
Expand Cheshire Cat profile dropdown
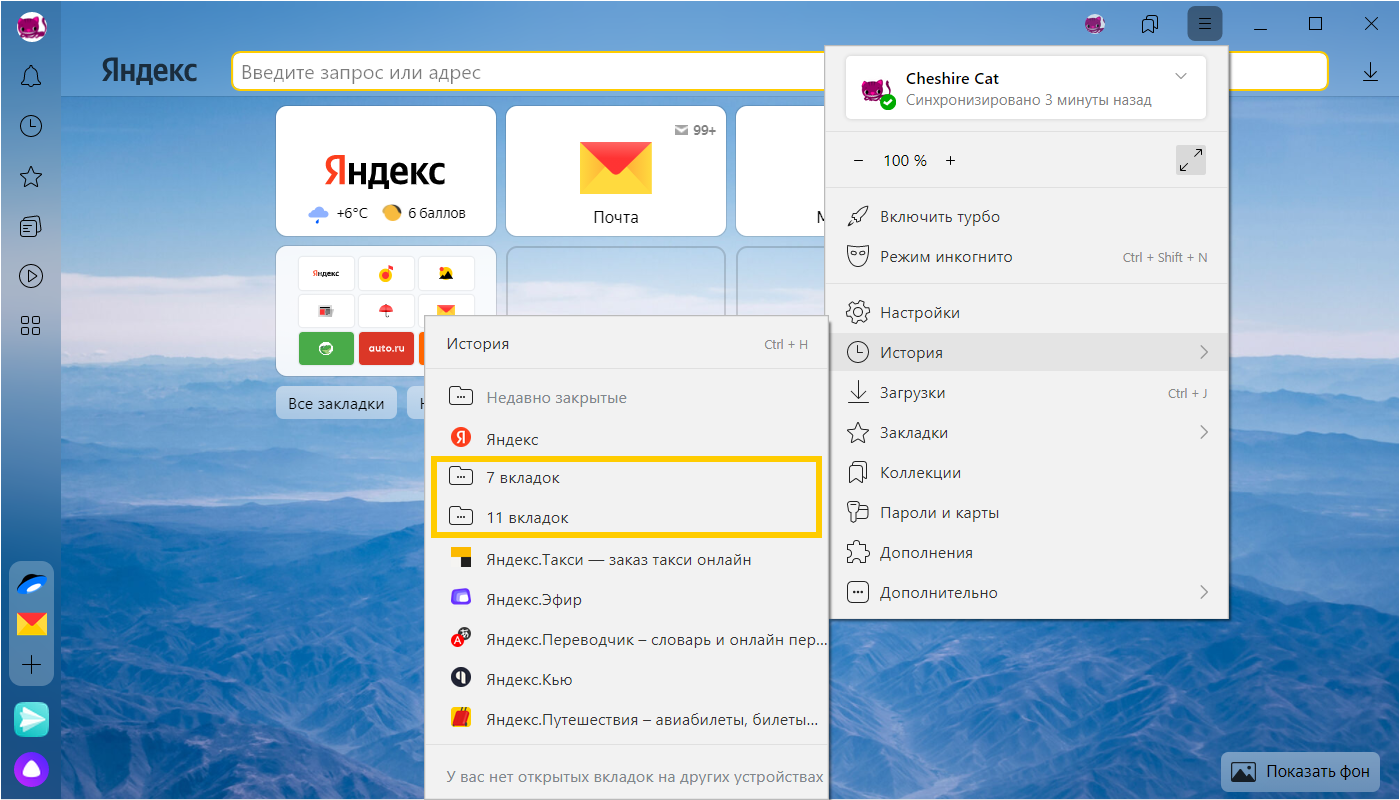(1181, 76)
